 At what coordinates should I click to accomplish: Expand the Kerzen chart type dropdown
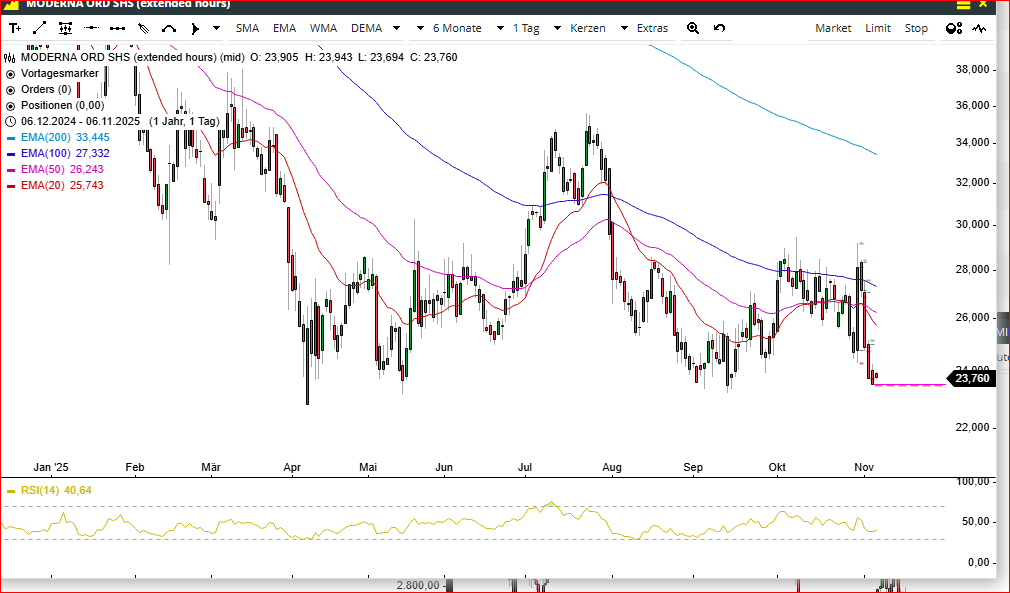coord(599,28)
